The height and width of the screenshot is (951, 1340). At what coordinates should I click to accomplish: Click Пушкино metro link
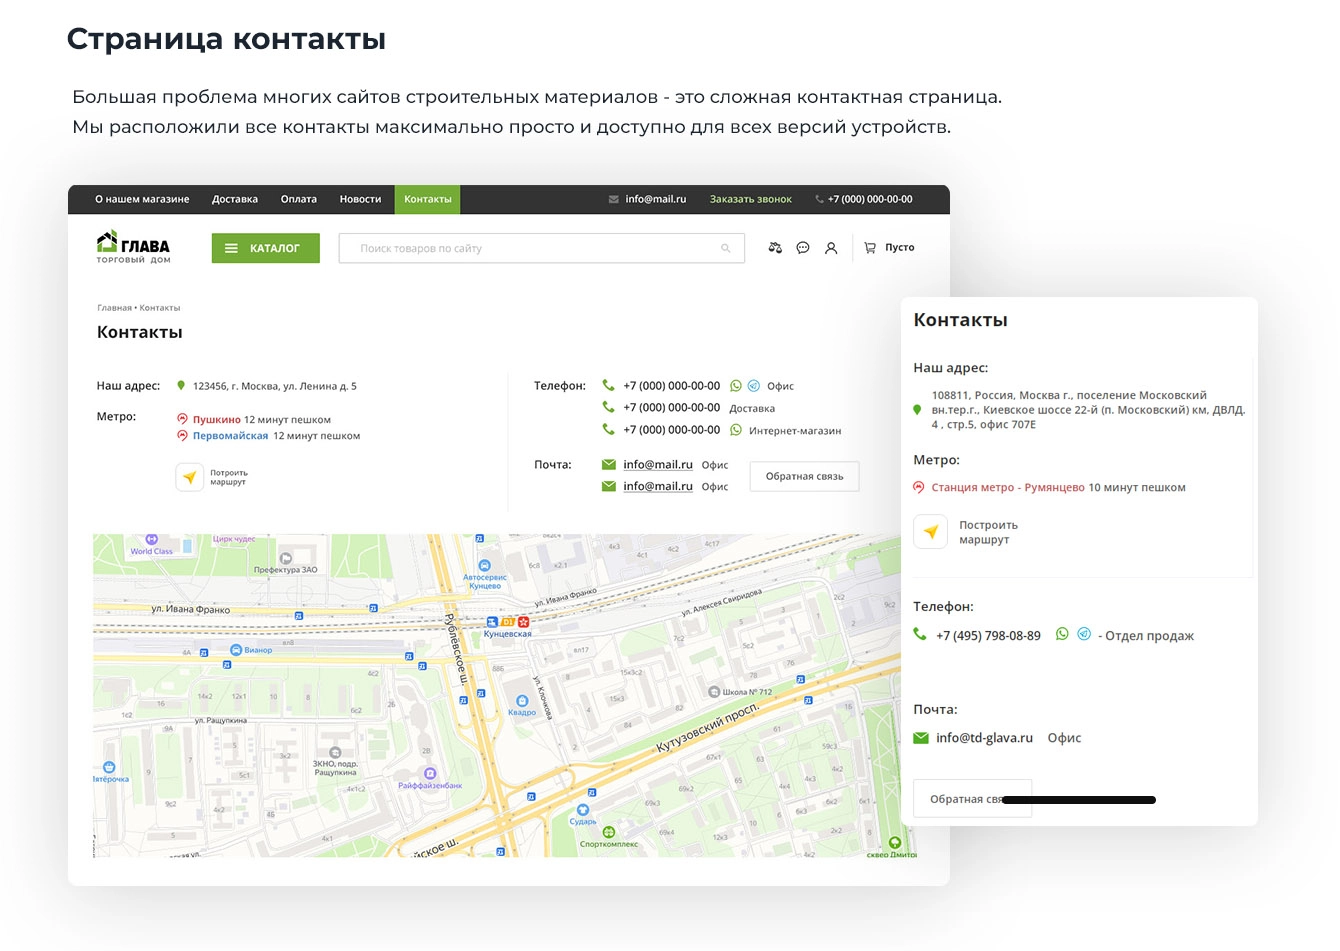217,420
